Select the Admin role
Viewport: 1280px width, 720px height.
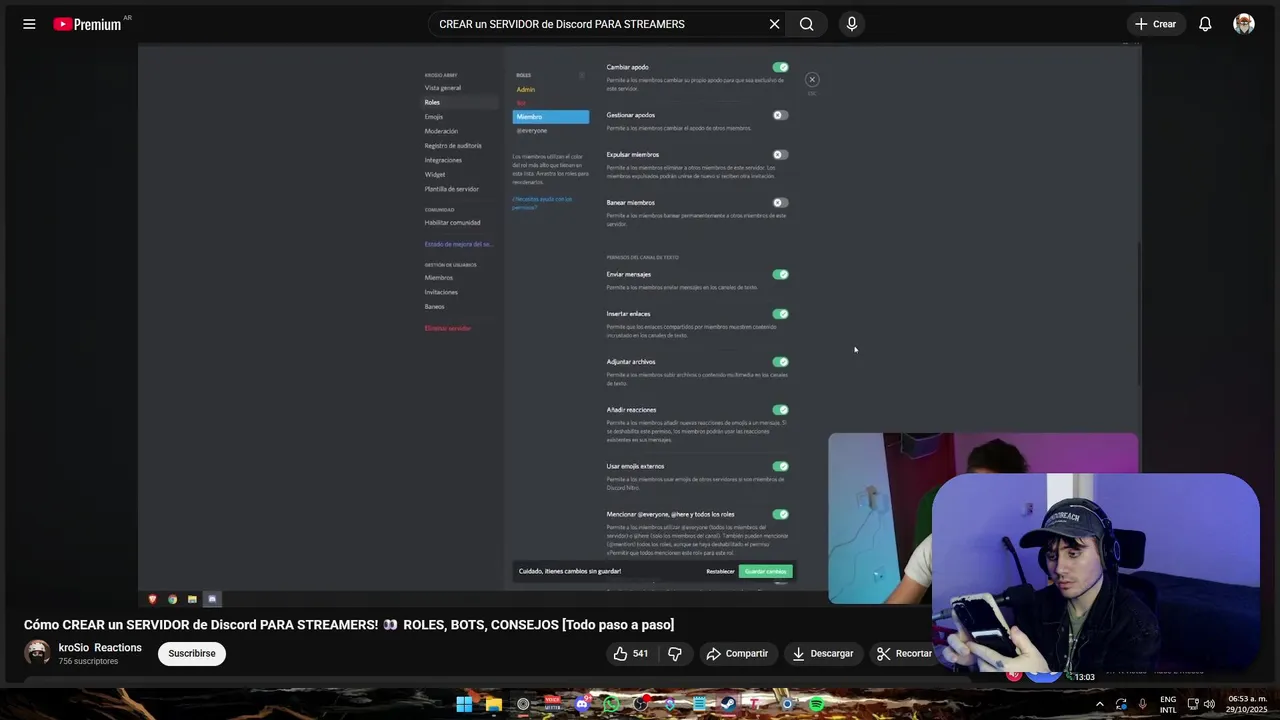[526, 90]
